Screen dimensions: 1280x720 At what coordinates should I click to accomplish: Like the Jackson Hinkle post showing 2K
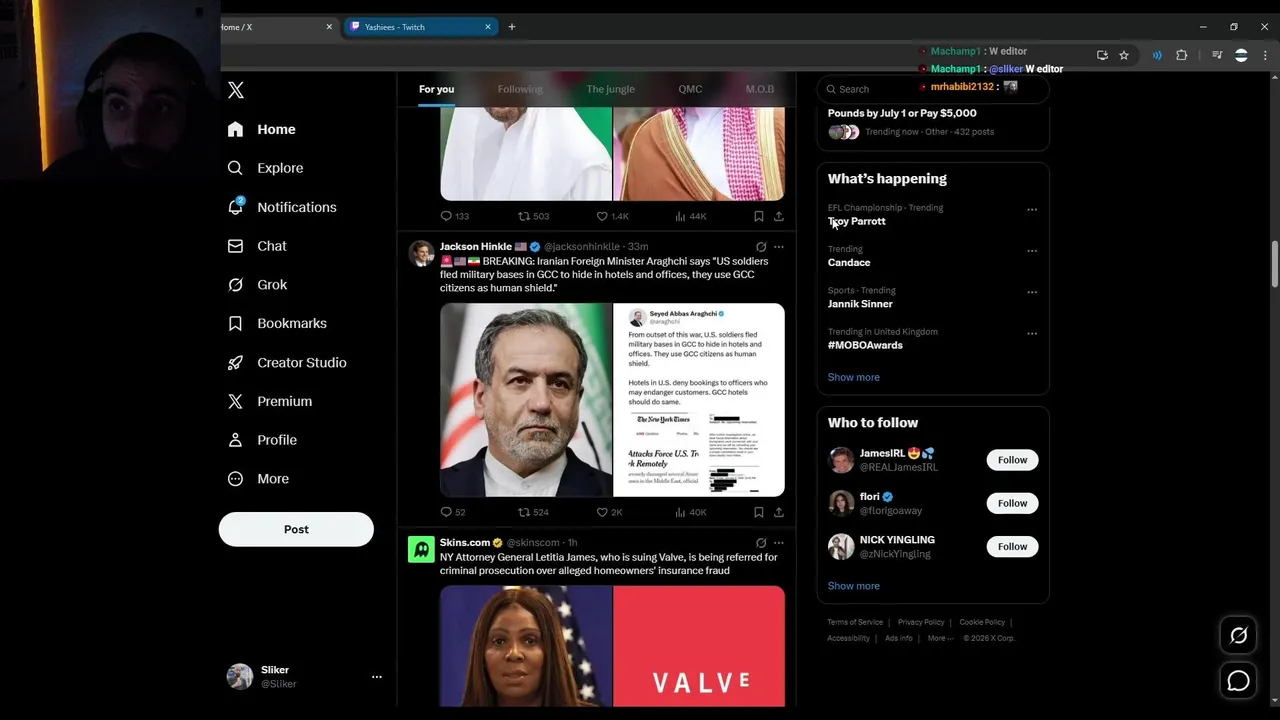[609, 512]
